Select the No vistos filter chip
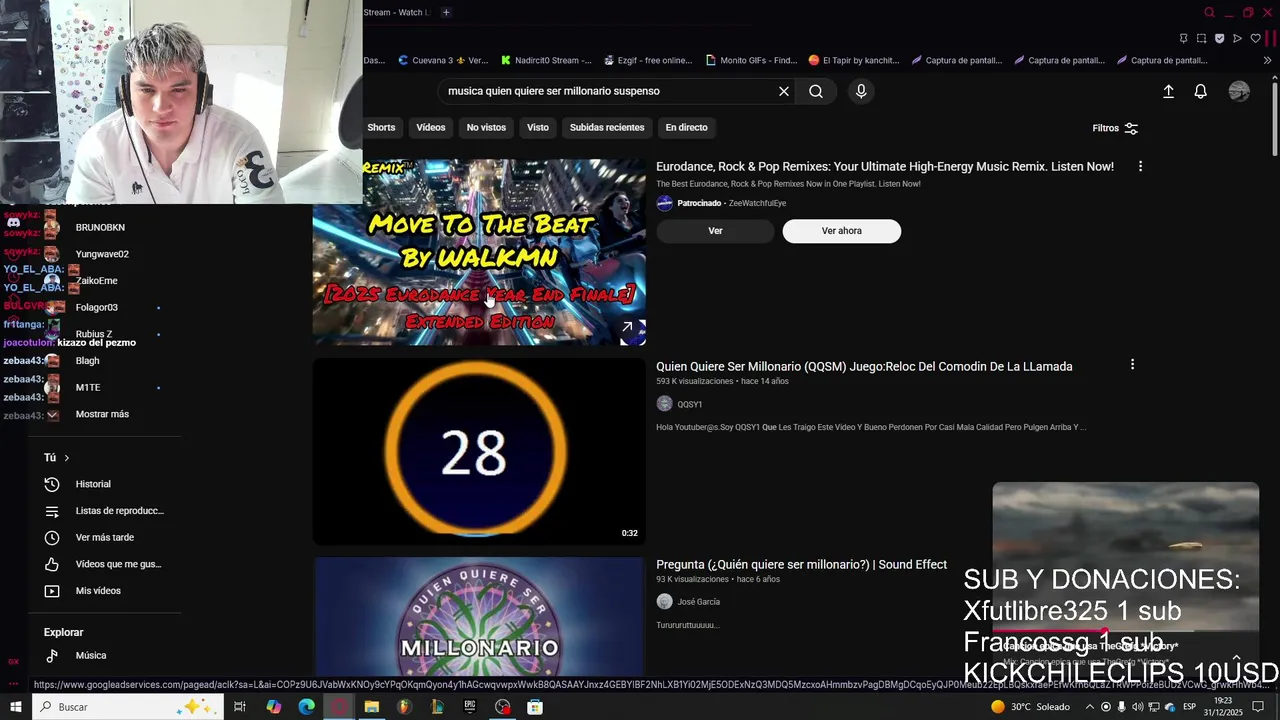This screenshot has width=1280, height=720. click(x=486, y=127)
